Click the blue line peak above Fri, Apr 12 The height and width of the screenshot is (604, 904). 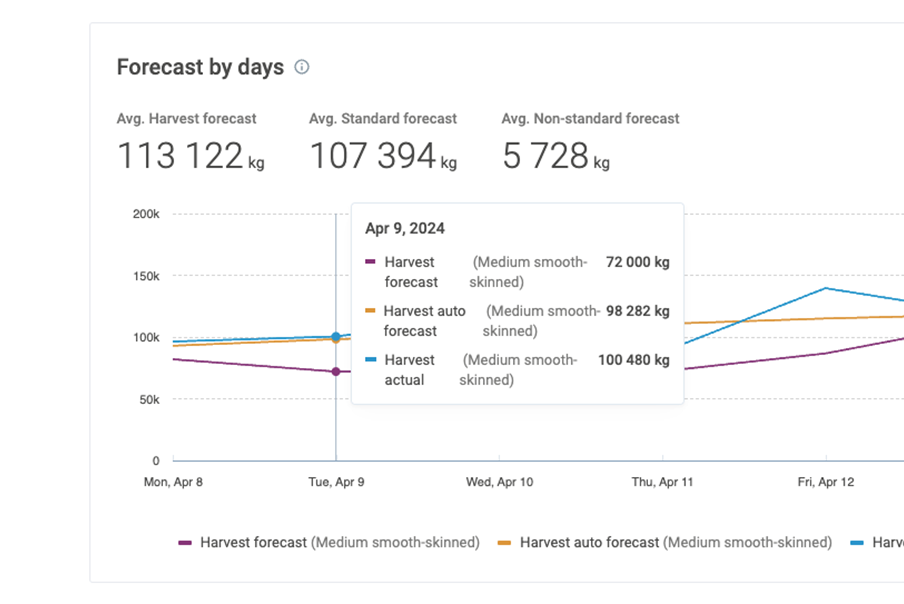(826, 288)
